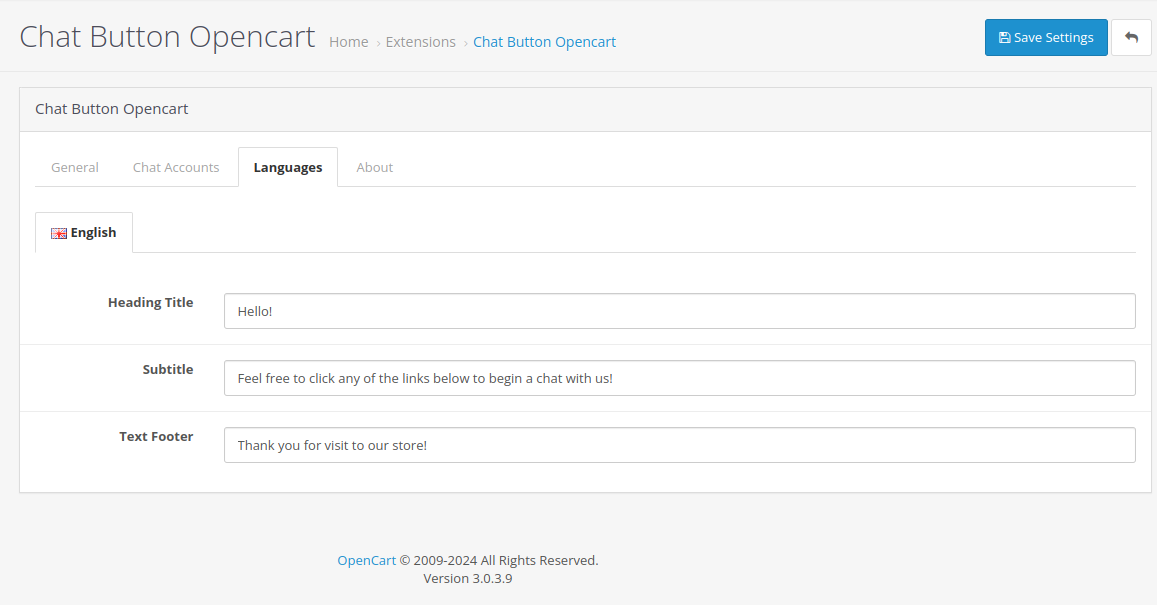
Task: Click the Text Footer input box
Action: (679, 444)
